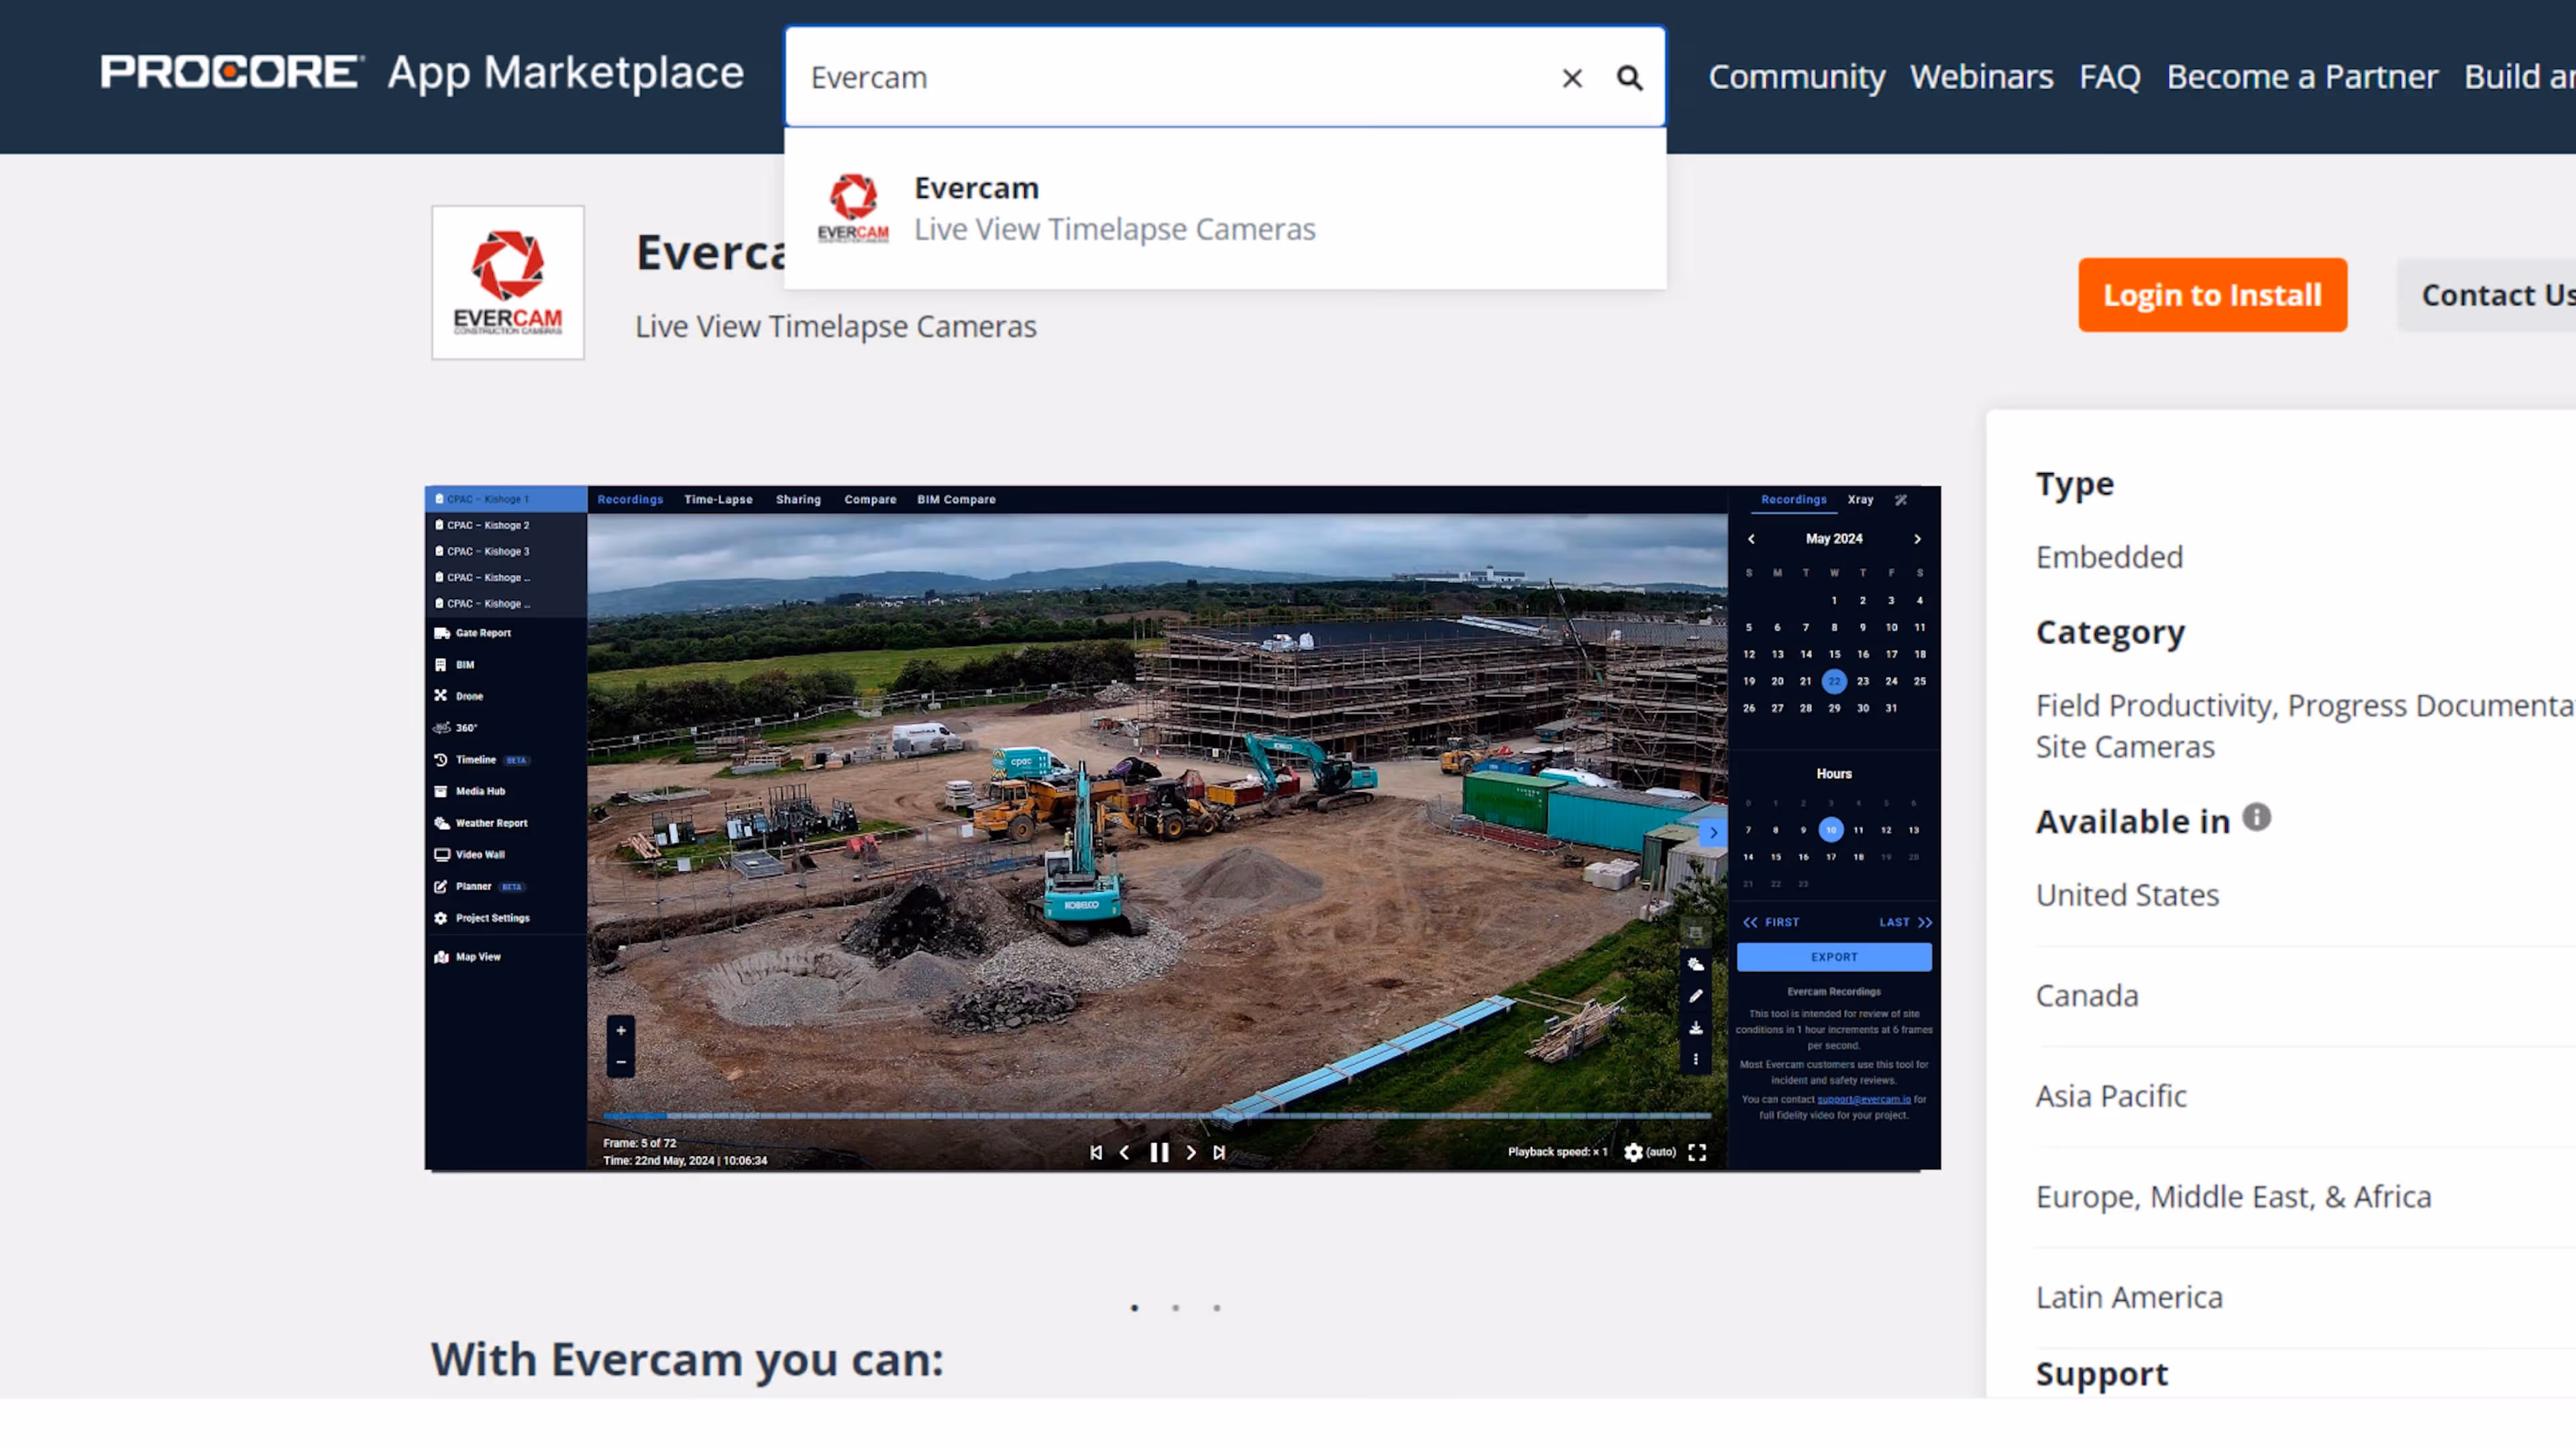Click the Evercam screenshot carousel image
The width and height of the screenshot is (2576, 1449).
1182,828
